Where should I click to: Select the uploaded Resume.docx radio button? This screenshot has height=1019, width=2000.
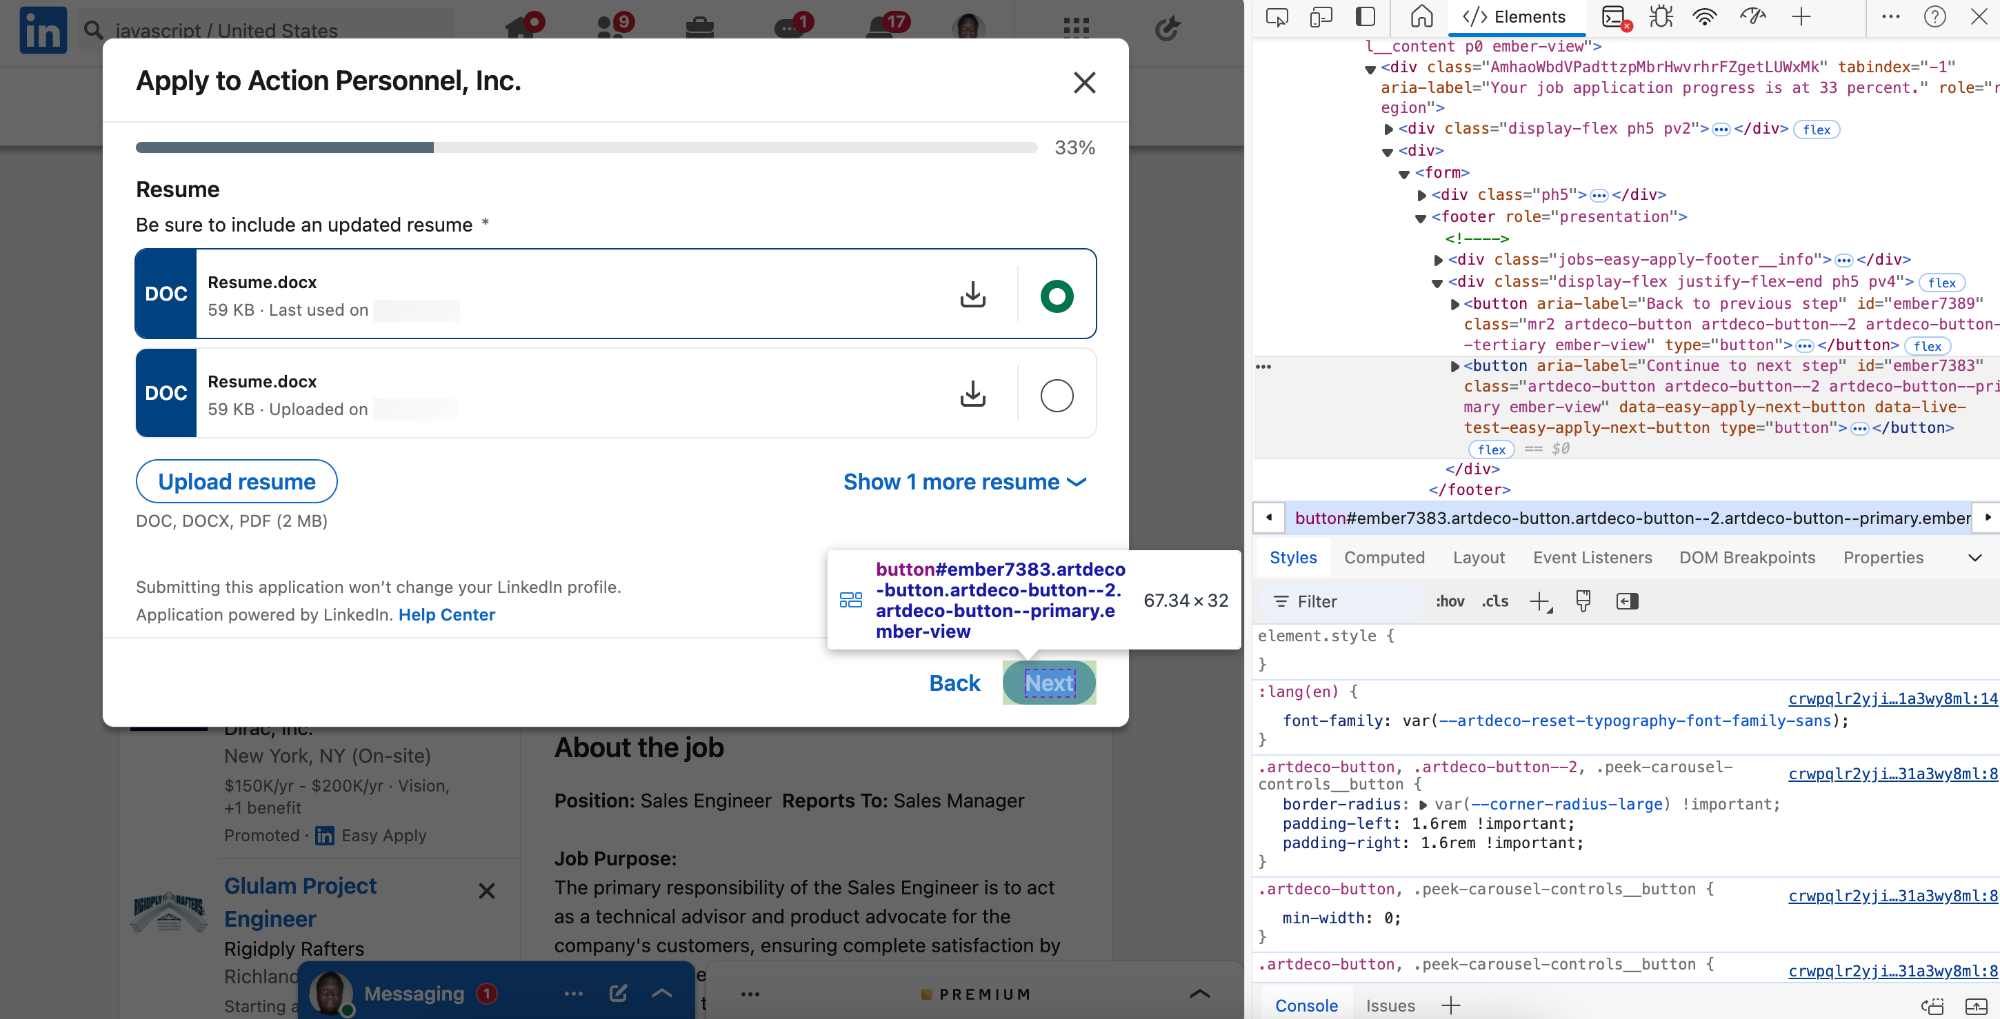coord(1057,395)
